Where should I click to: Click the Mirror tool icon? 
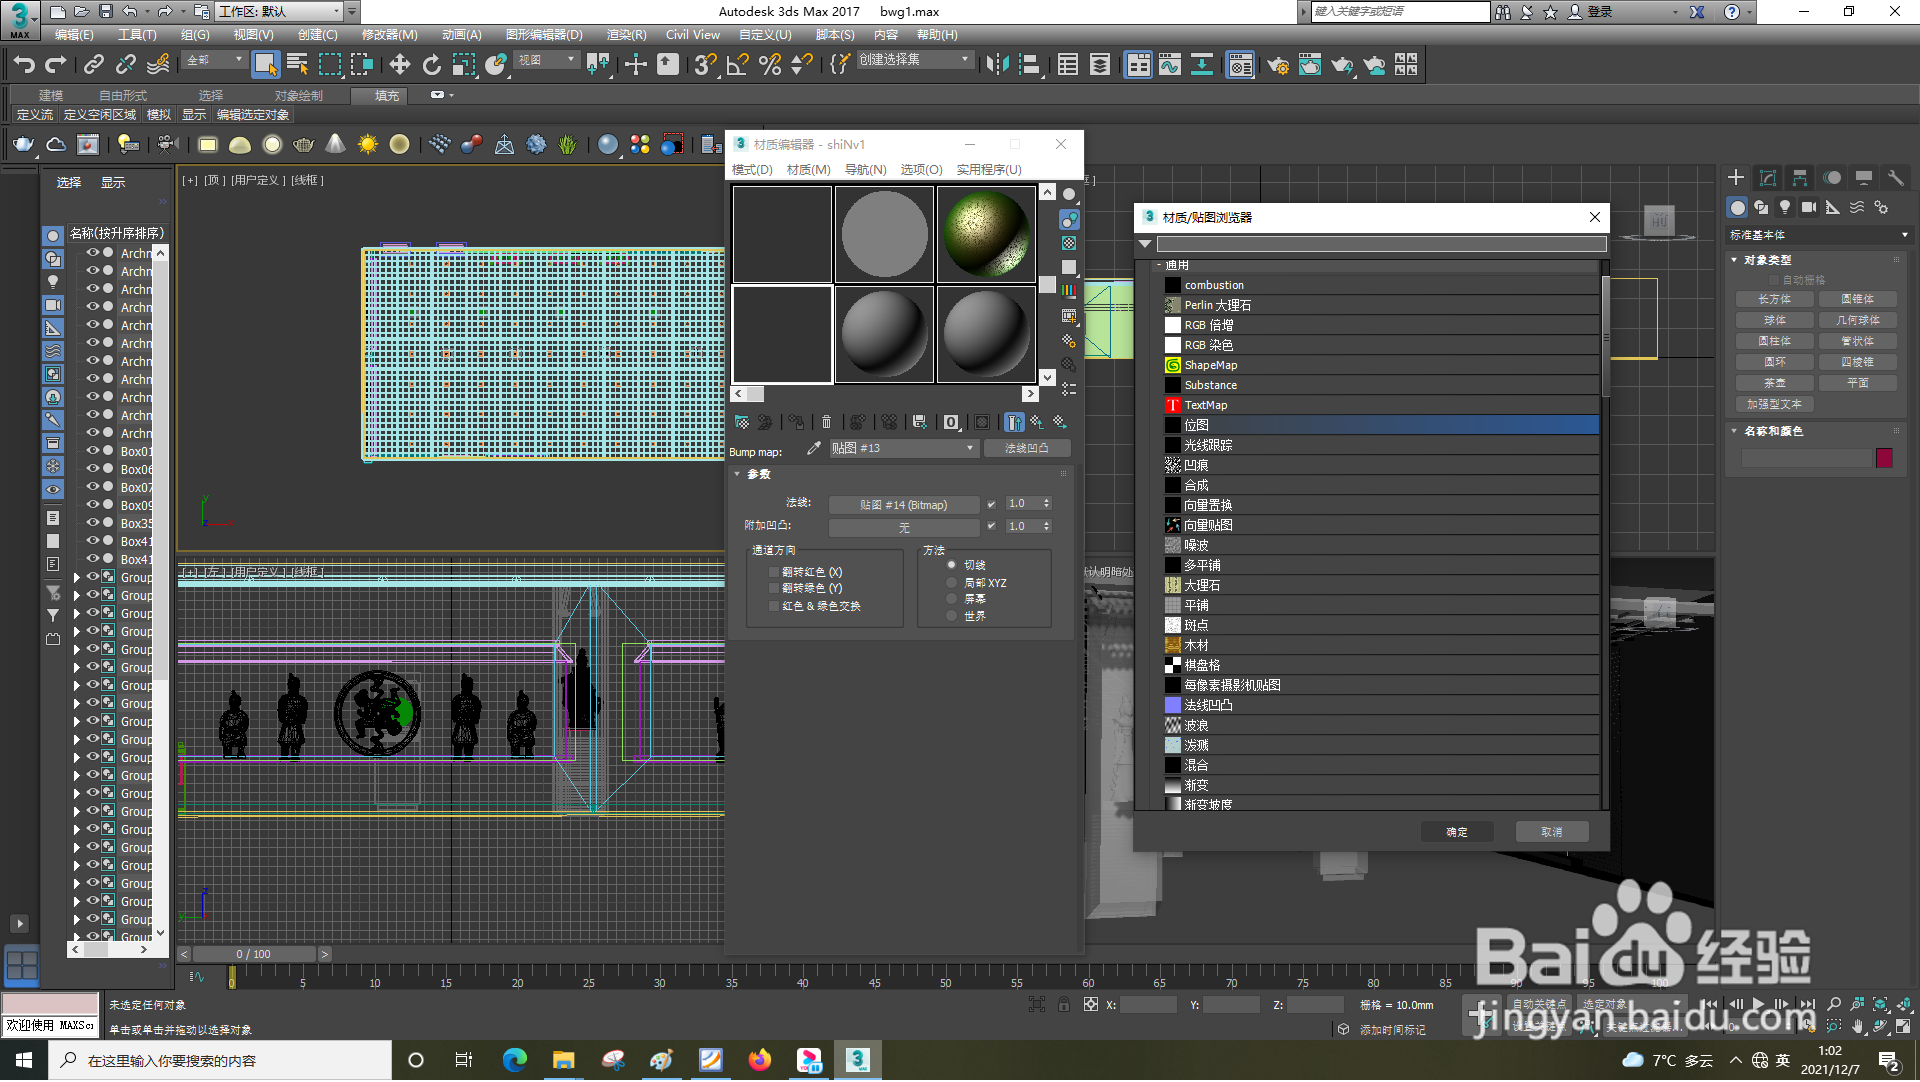[x=997, y=65]
